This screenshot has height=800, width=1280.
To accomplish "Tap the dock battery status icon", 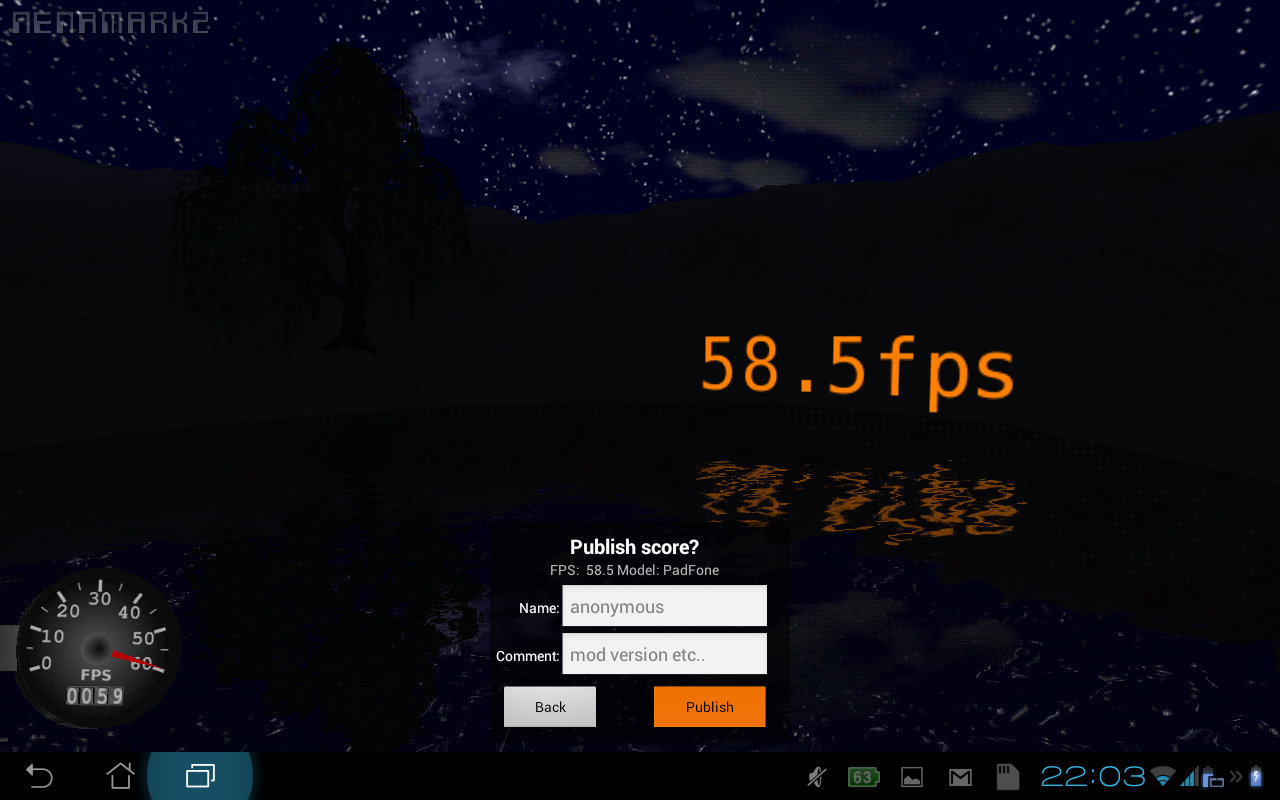I will coord(1212,778).
